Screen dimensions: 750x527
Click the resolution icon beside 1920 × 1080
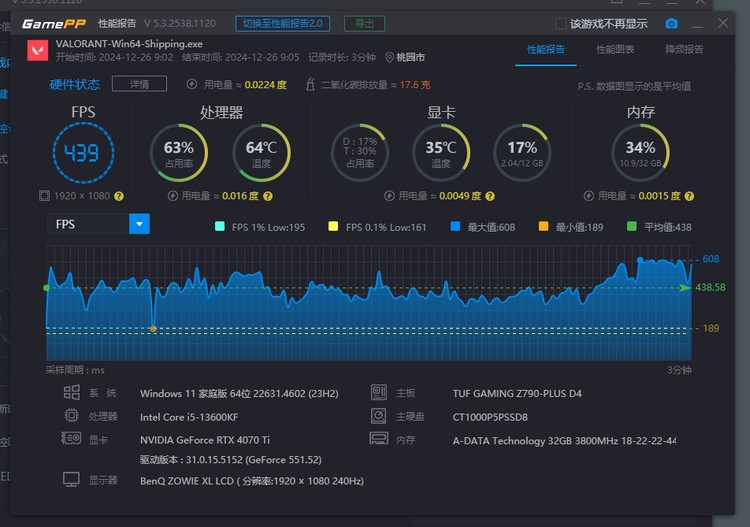coord(44,196)
